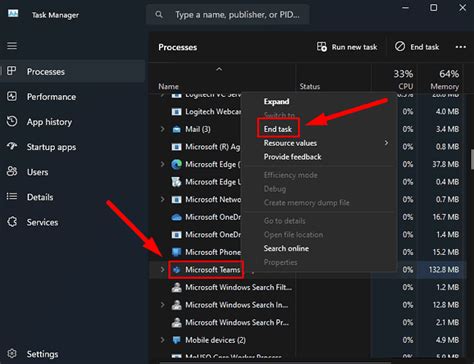
Task: Sort by the CPU column header
Action: [x=406, y=87]
